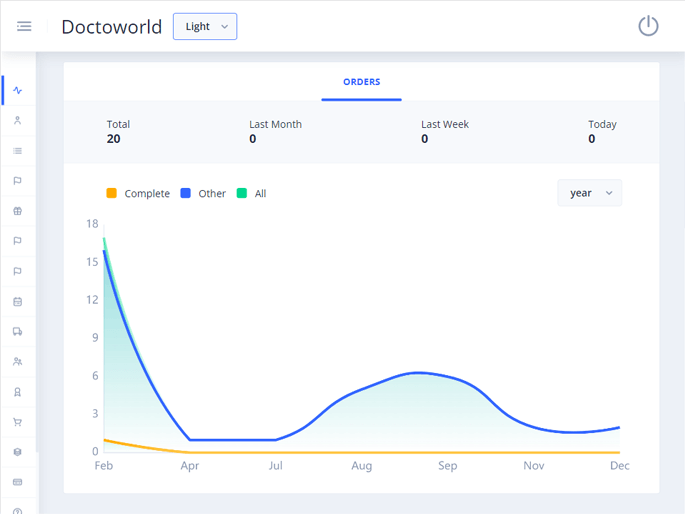The height and width of the screenshot is (514, 685).
Task: Select the credit card sidebar icon
Action: coord(18,482)
